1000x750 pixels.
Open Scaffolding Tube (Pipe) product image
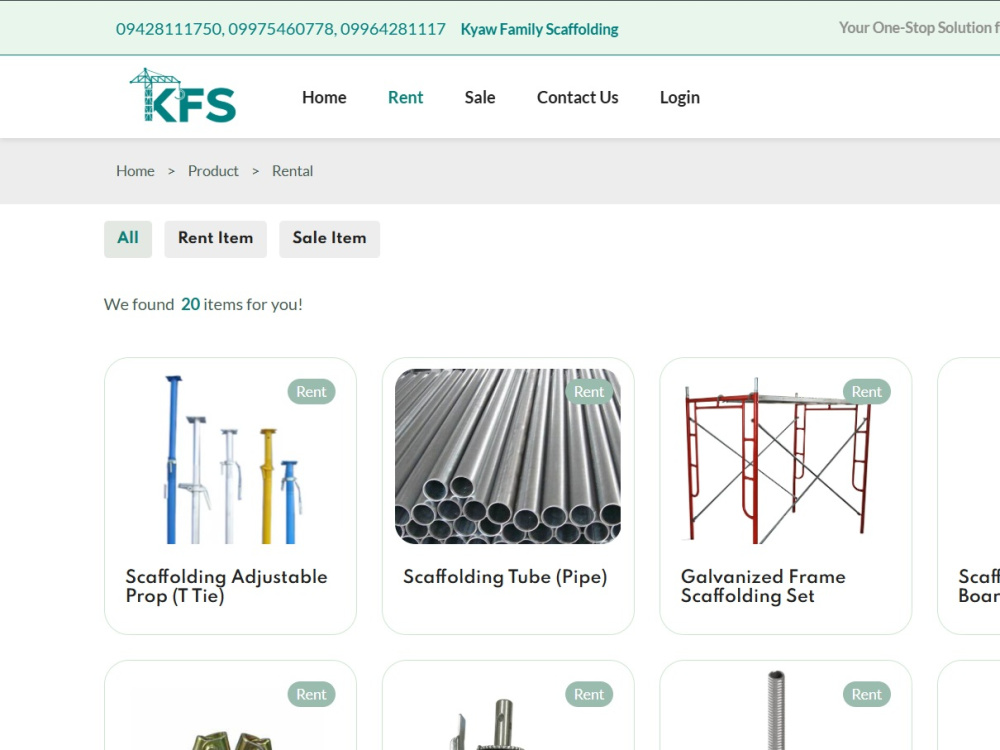click(508, 457)
